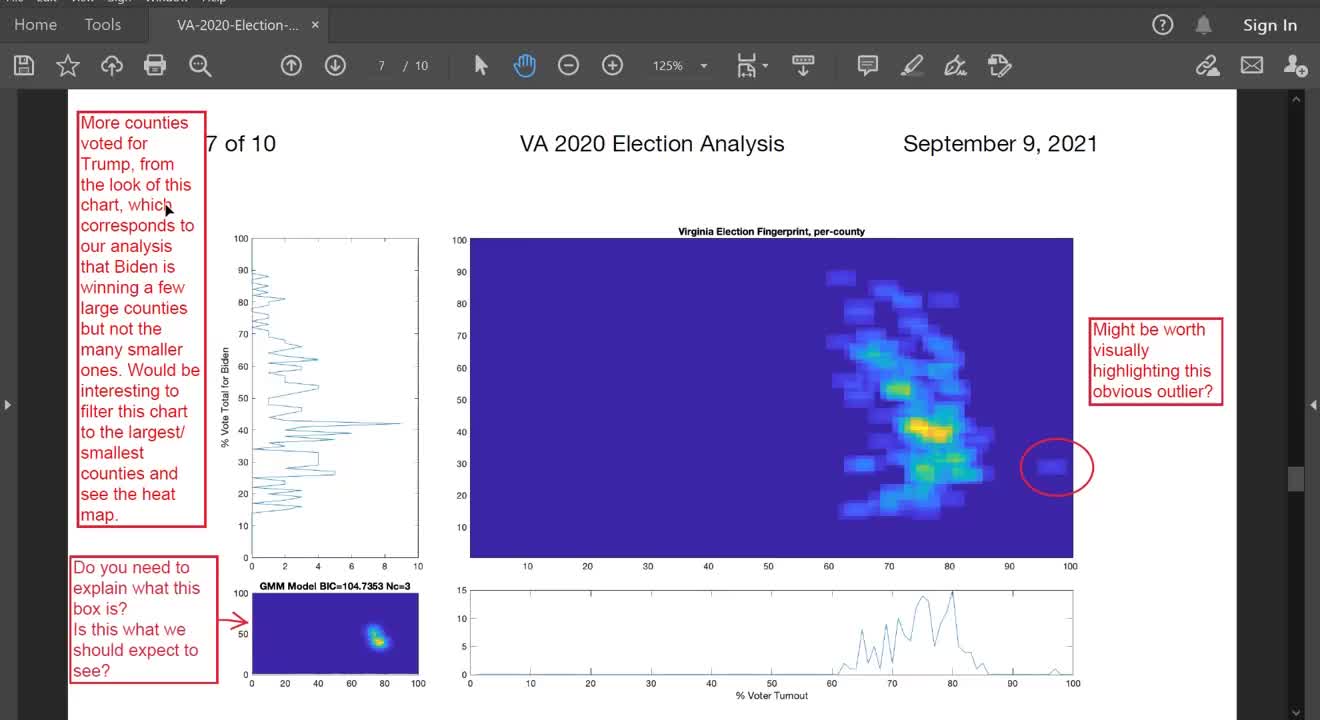Click the '7 of 10' page header text

click(x=240, y=144)
